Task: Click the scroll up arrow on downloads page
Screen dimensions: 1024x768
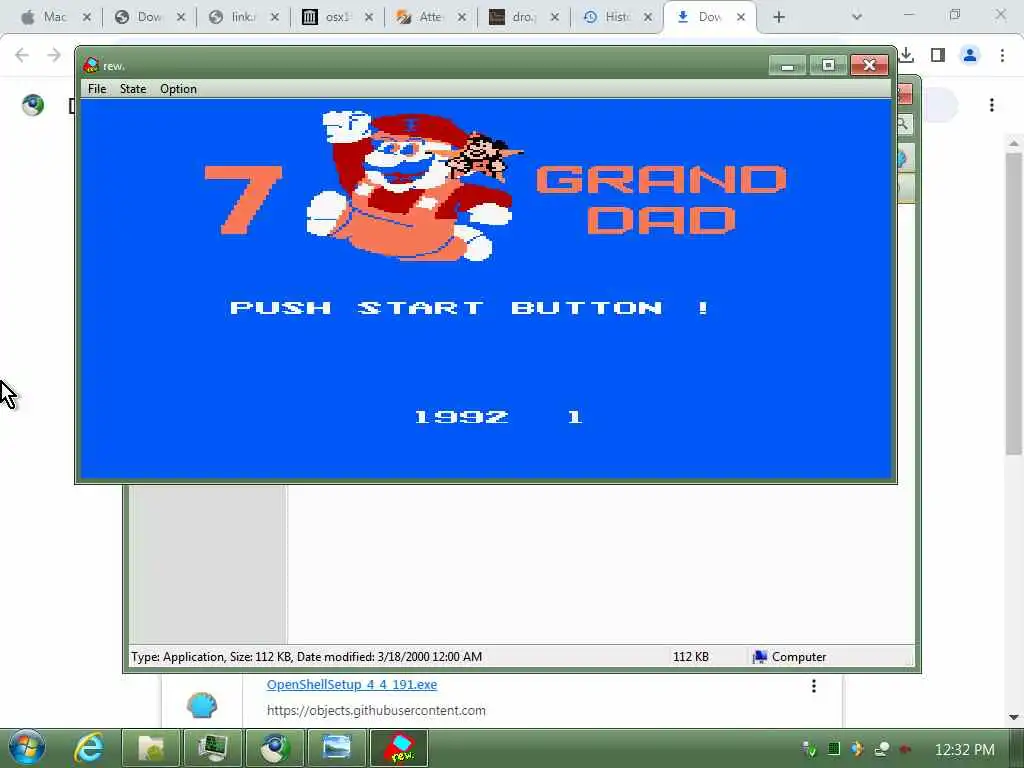Action: [x=1014, y=143]
